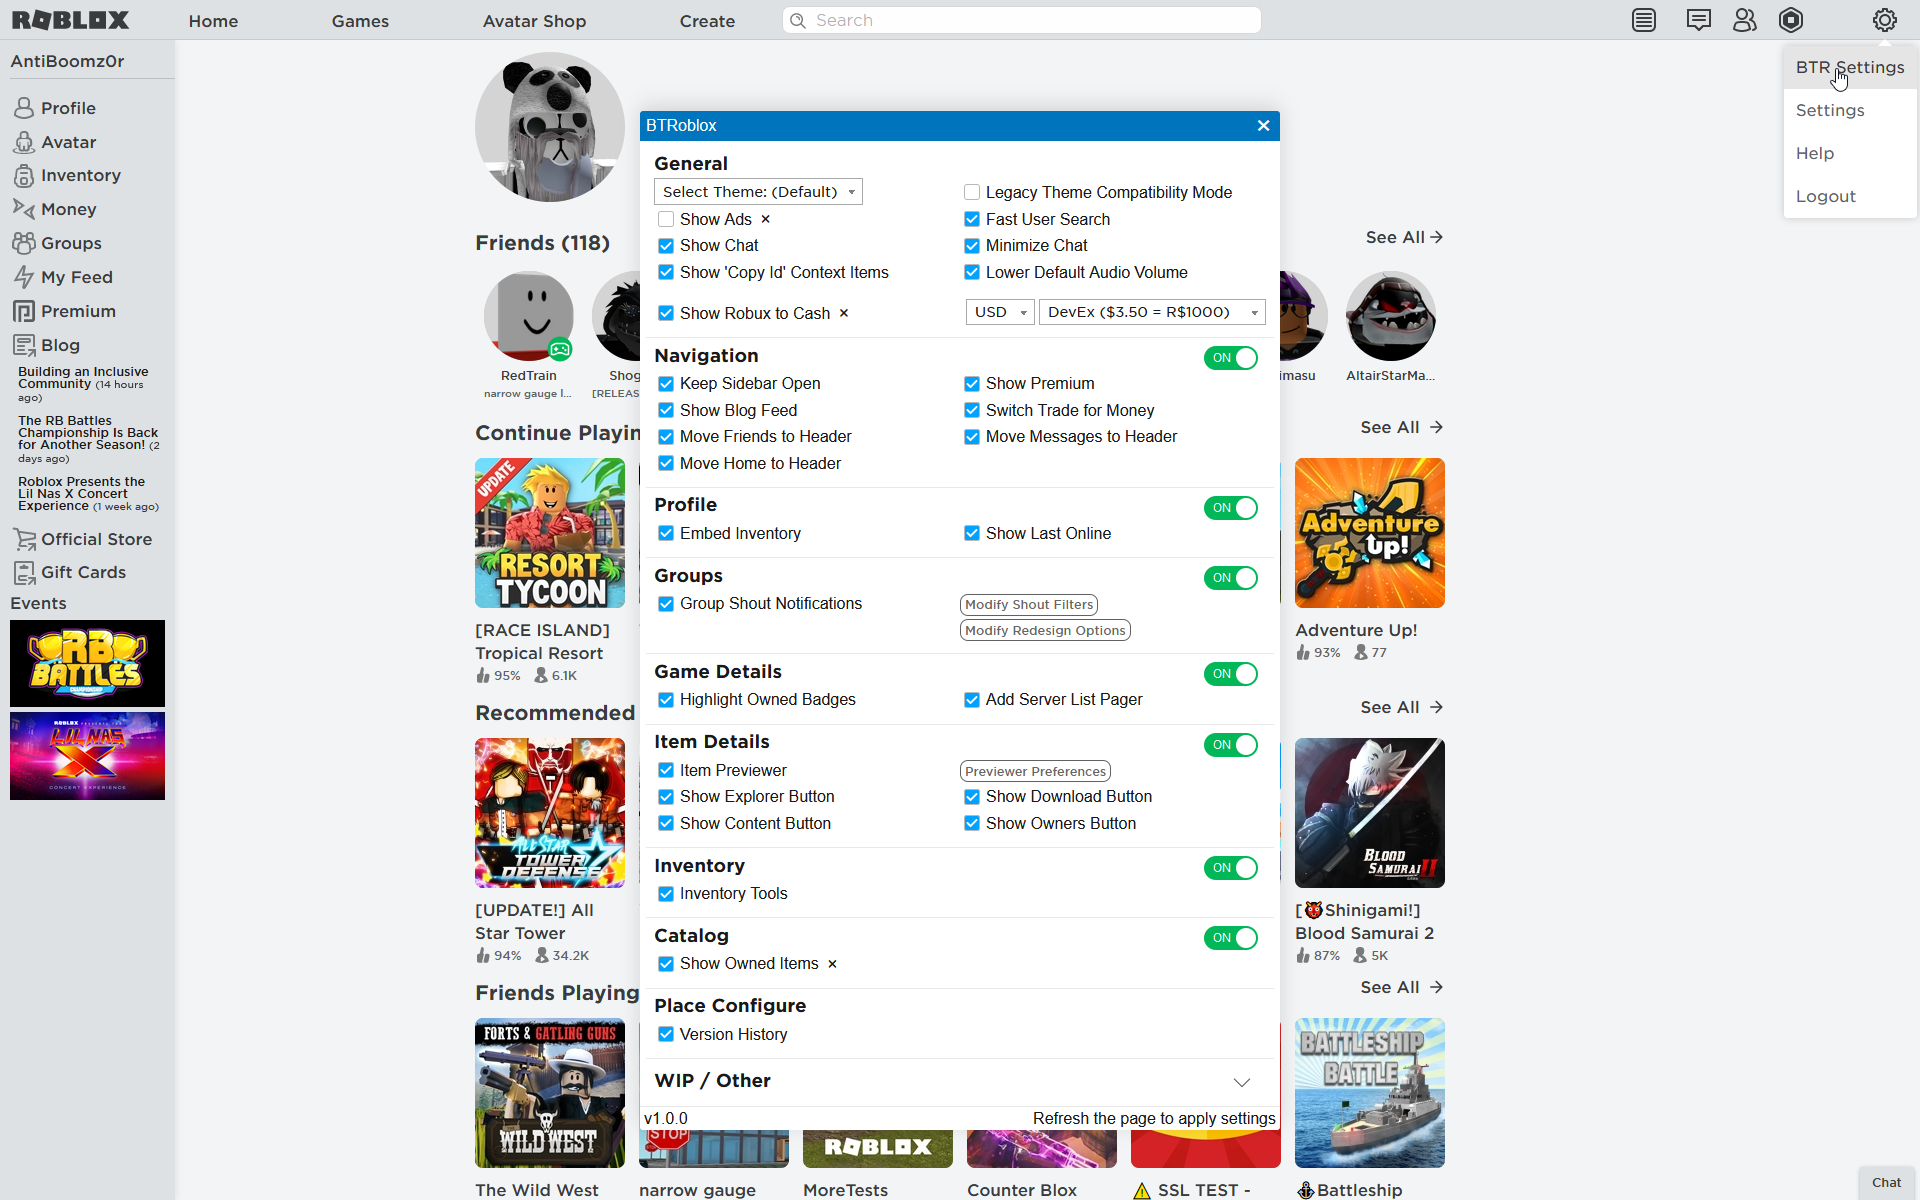Click Modify Shout Filters button
This screenshot has width=1920, height=1200.
coord(1028,604)
